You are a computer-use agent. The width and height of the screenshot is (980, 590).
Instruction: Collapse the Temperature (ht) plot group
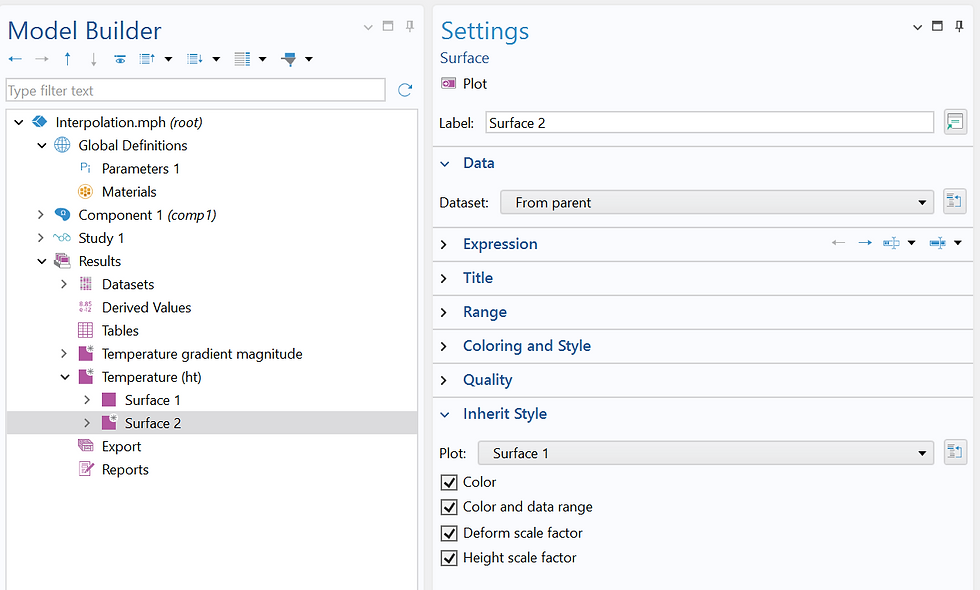point(65,376)
